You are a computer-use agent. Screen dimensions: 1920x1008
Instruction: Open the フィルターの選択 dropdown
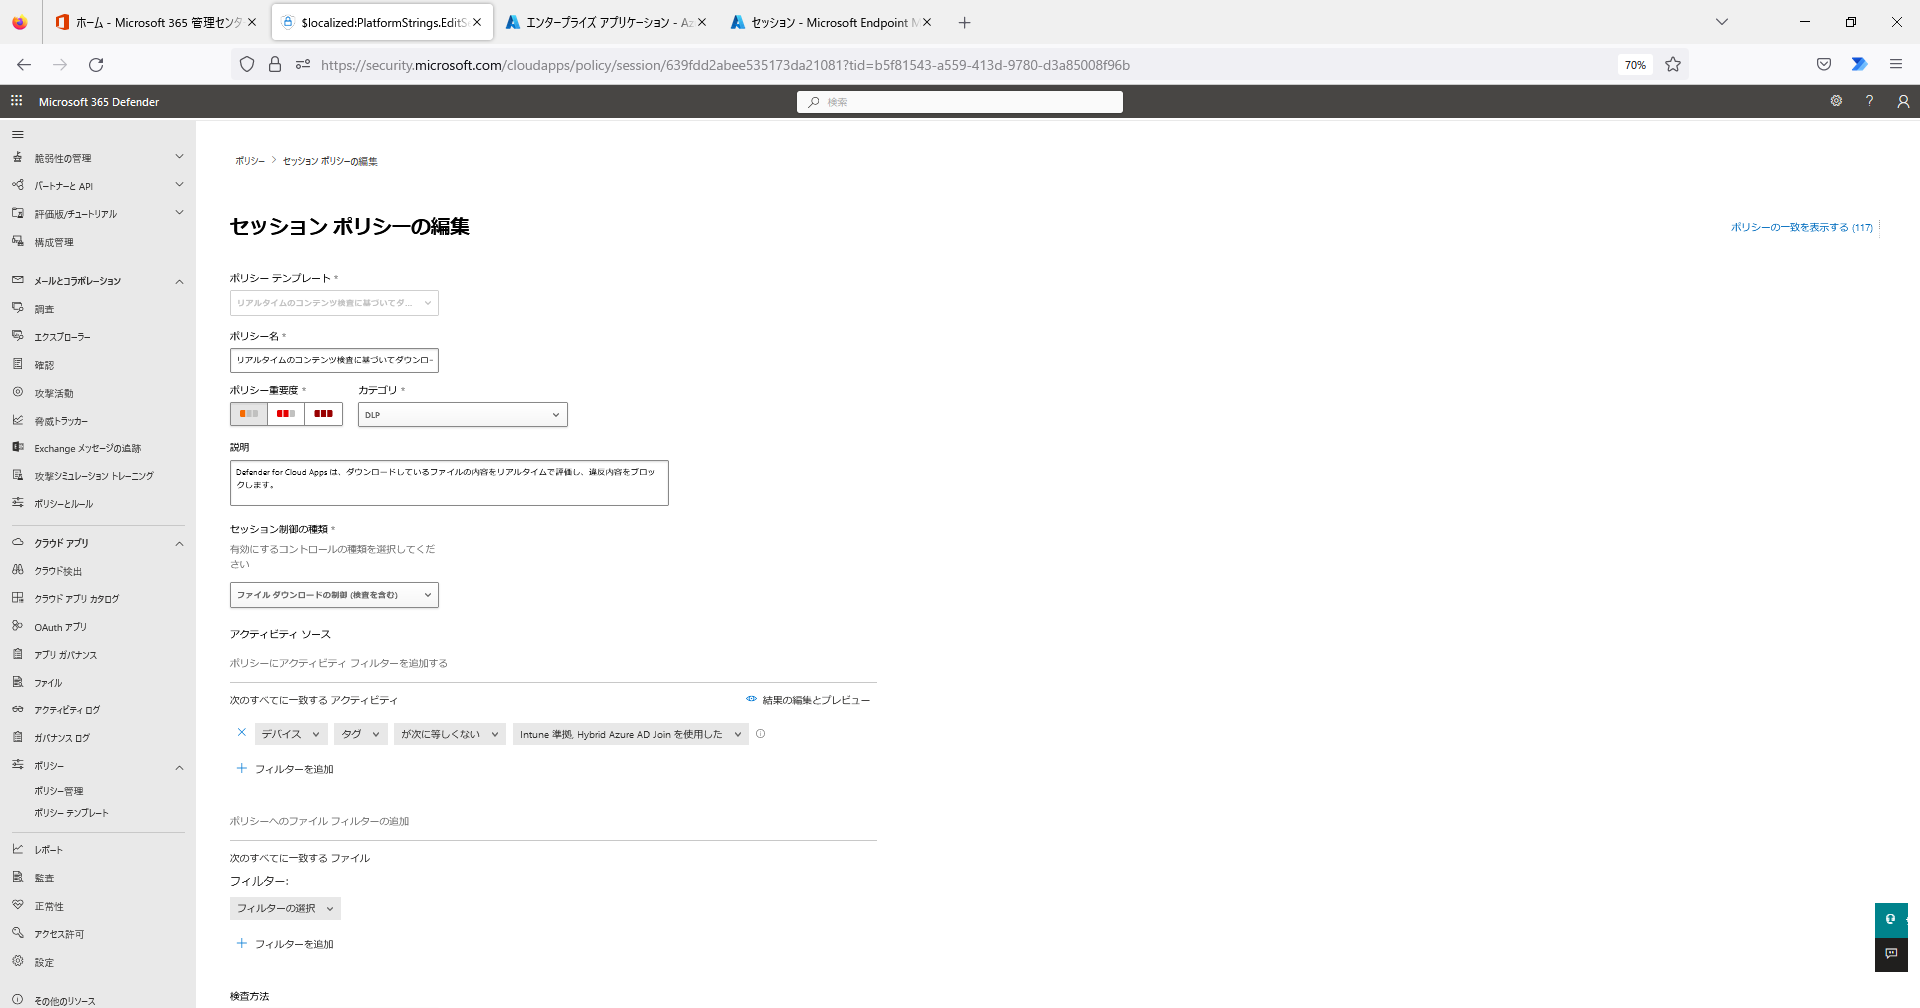tap(285, 908)
